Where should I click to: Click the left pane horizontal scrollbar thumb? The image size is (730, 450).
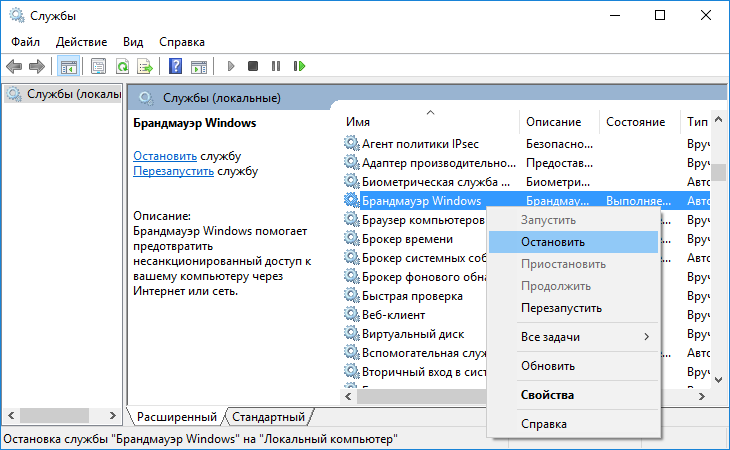54,415
